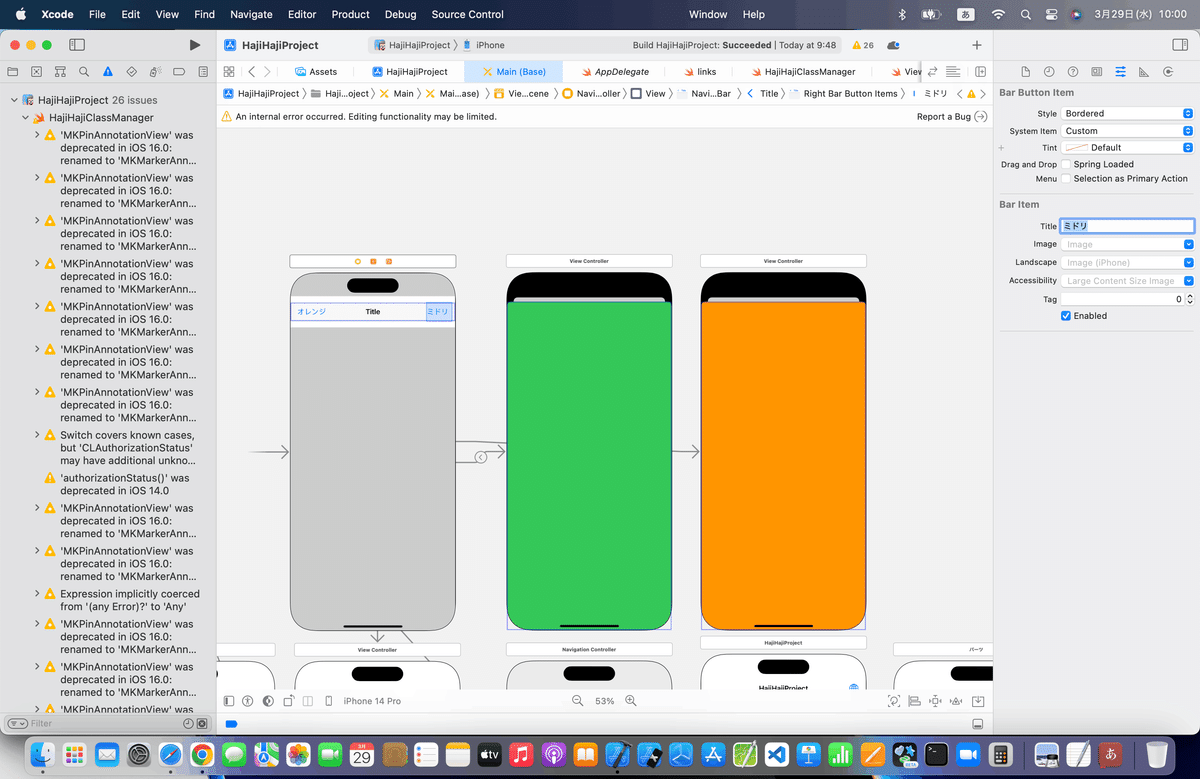Toggle canvas orientation button
This screenshot has width=1200, height=779.
[x=289, y=701]
